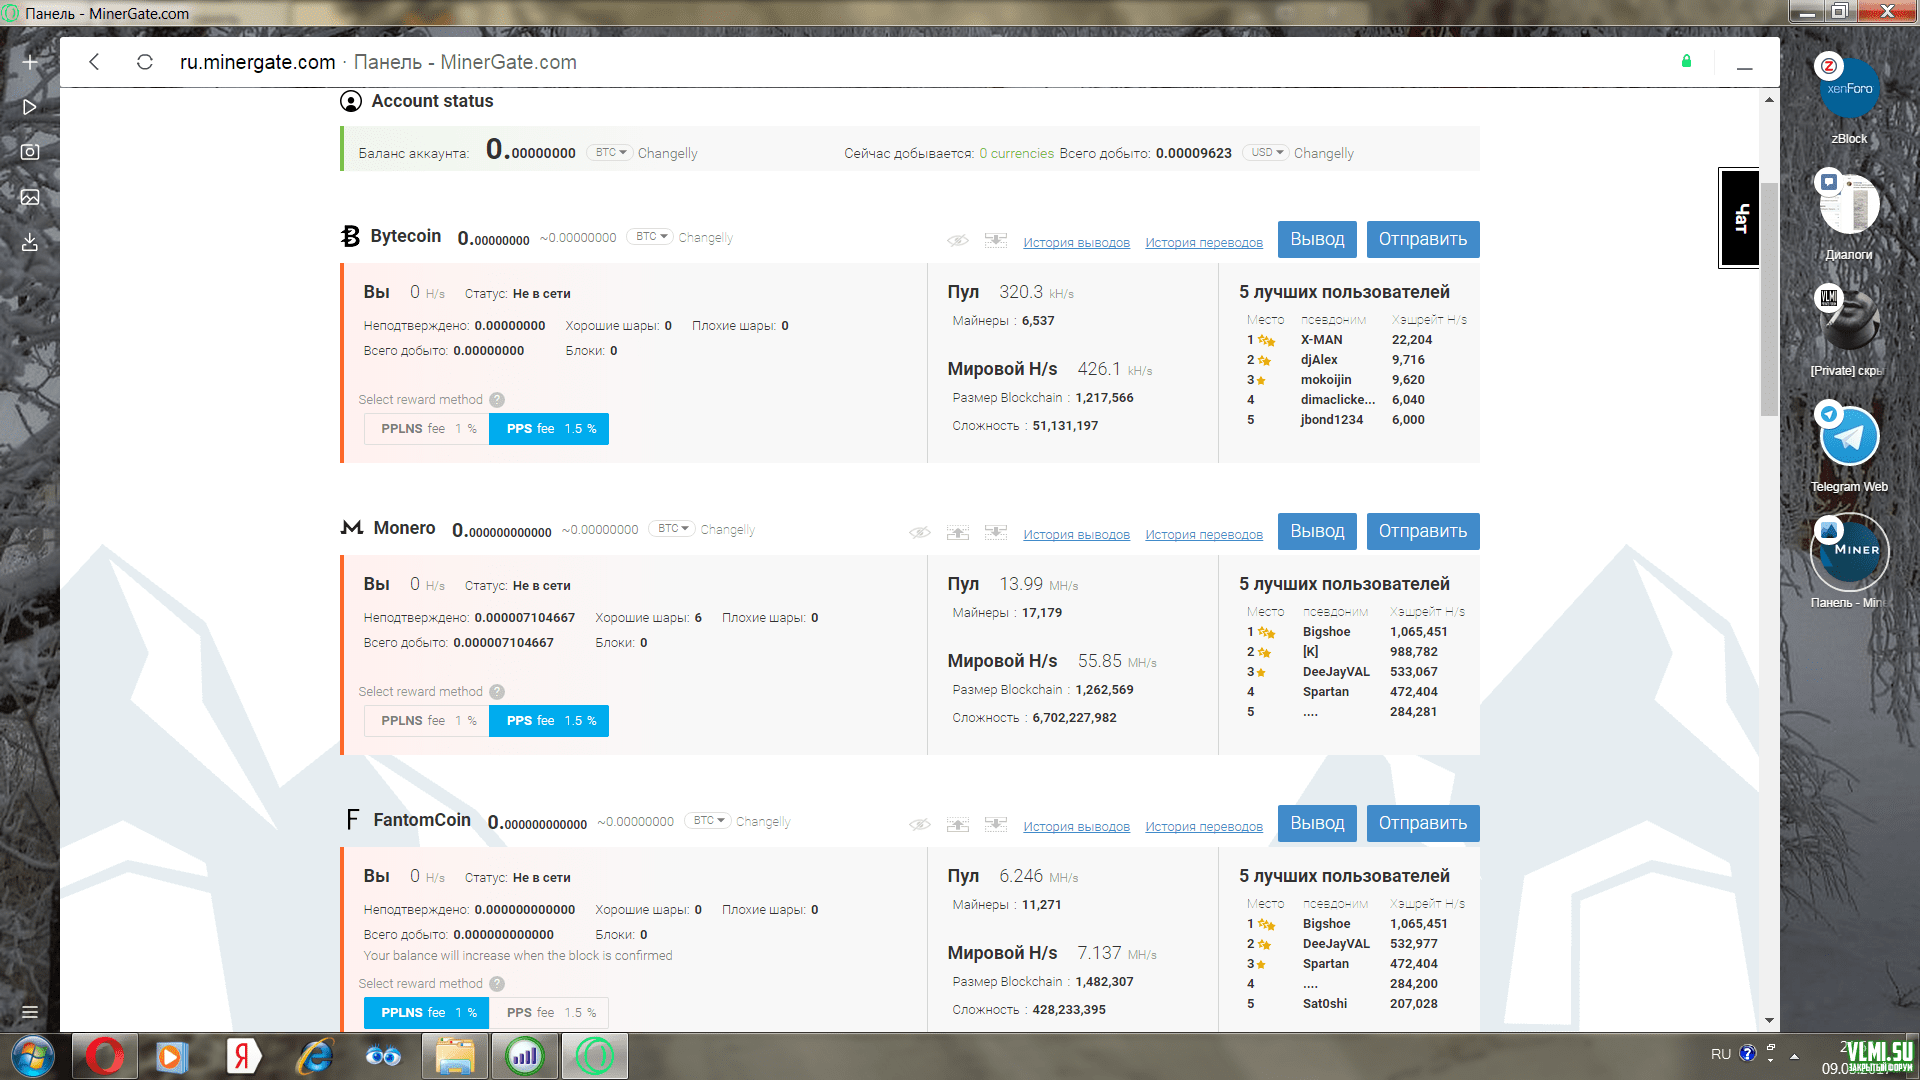Viewport: 1920px width, 1080px height.
Task: Open a new tab with plus icon
Action: pyautogui.click(x=30, y=62)
